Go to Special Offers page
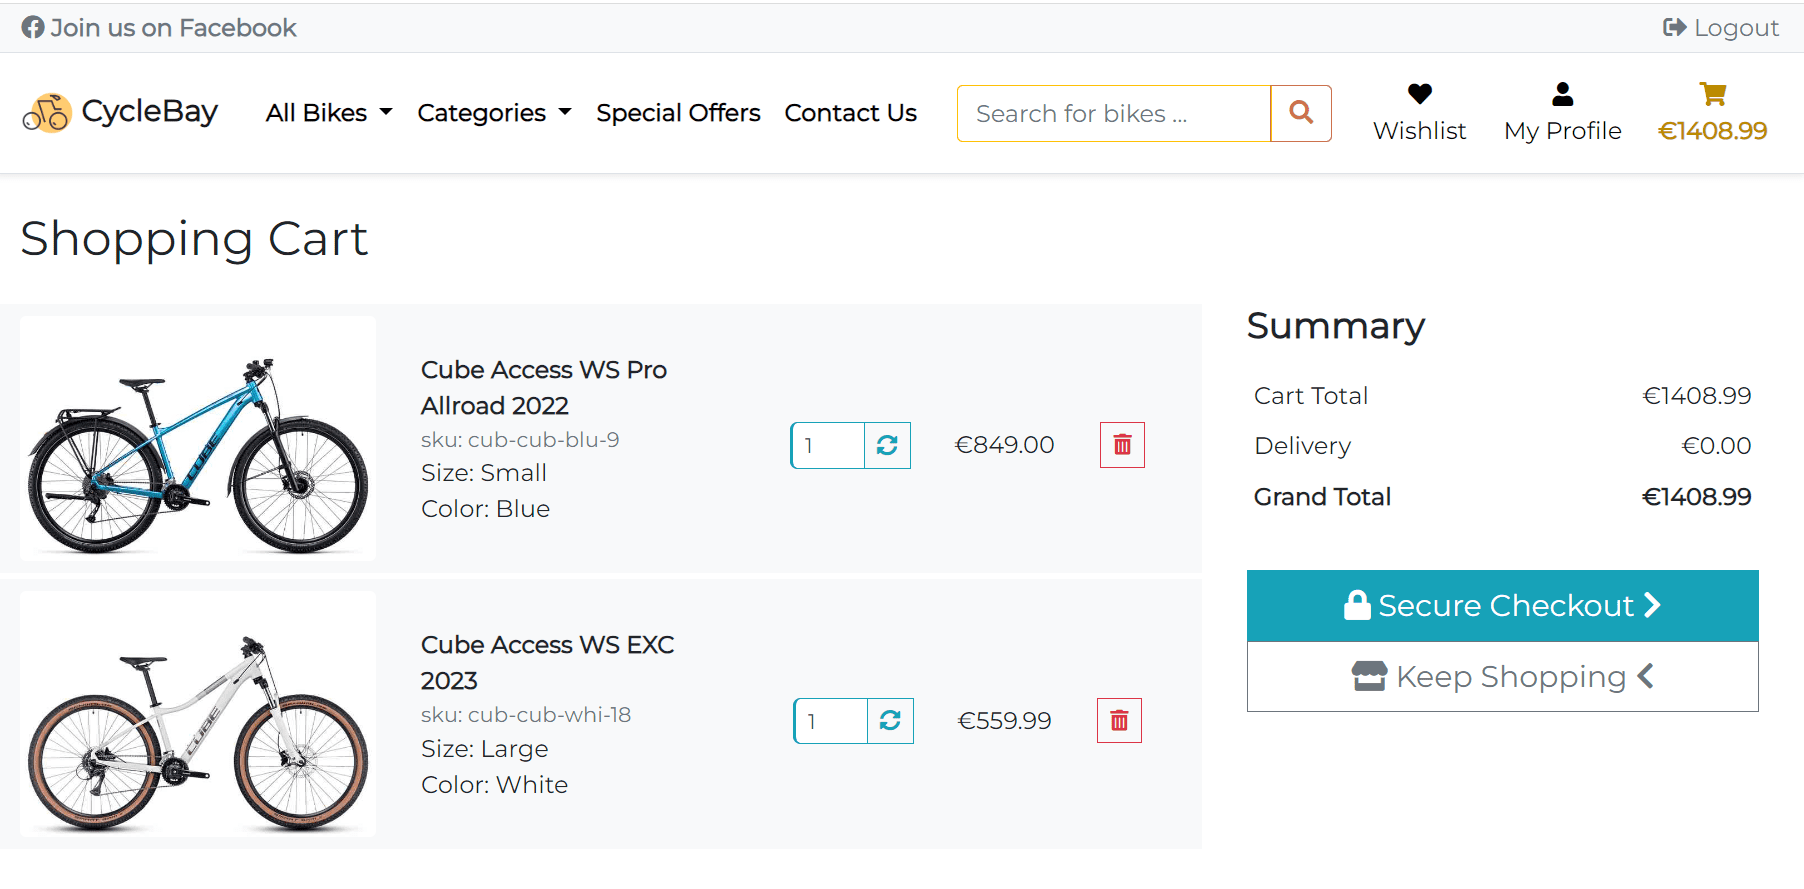Screen dimensions: 1804x889 click(678, 113)
